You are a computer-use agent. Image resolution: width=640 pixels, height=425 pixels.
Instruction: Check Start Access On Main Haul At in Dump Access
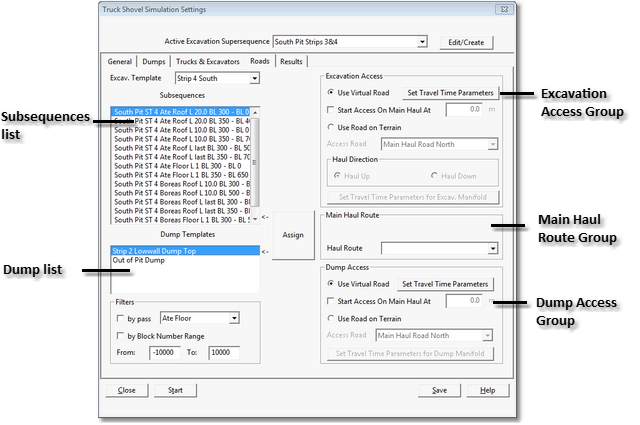click(x=331, y=301)
